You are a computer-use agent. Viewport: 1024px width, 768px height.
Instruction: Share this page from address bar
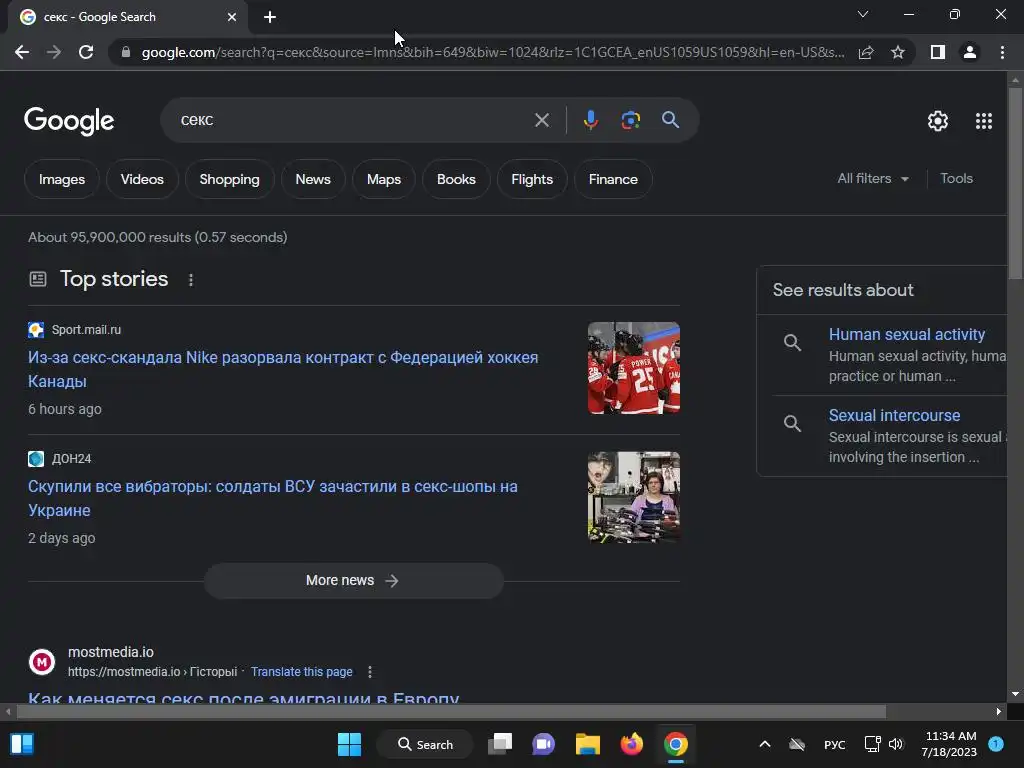(866, 52)
